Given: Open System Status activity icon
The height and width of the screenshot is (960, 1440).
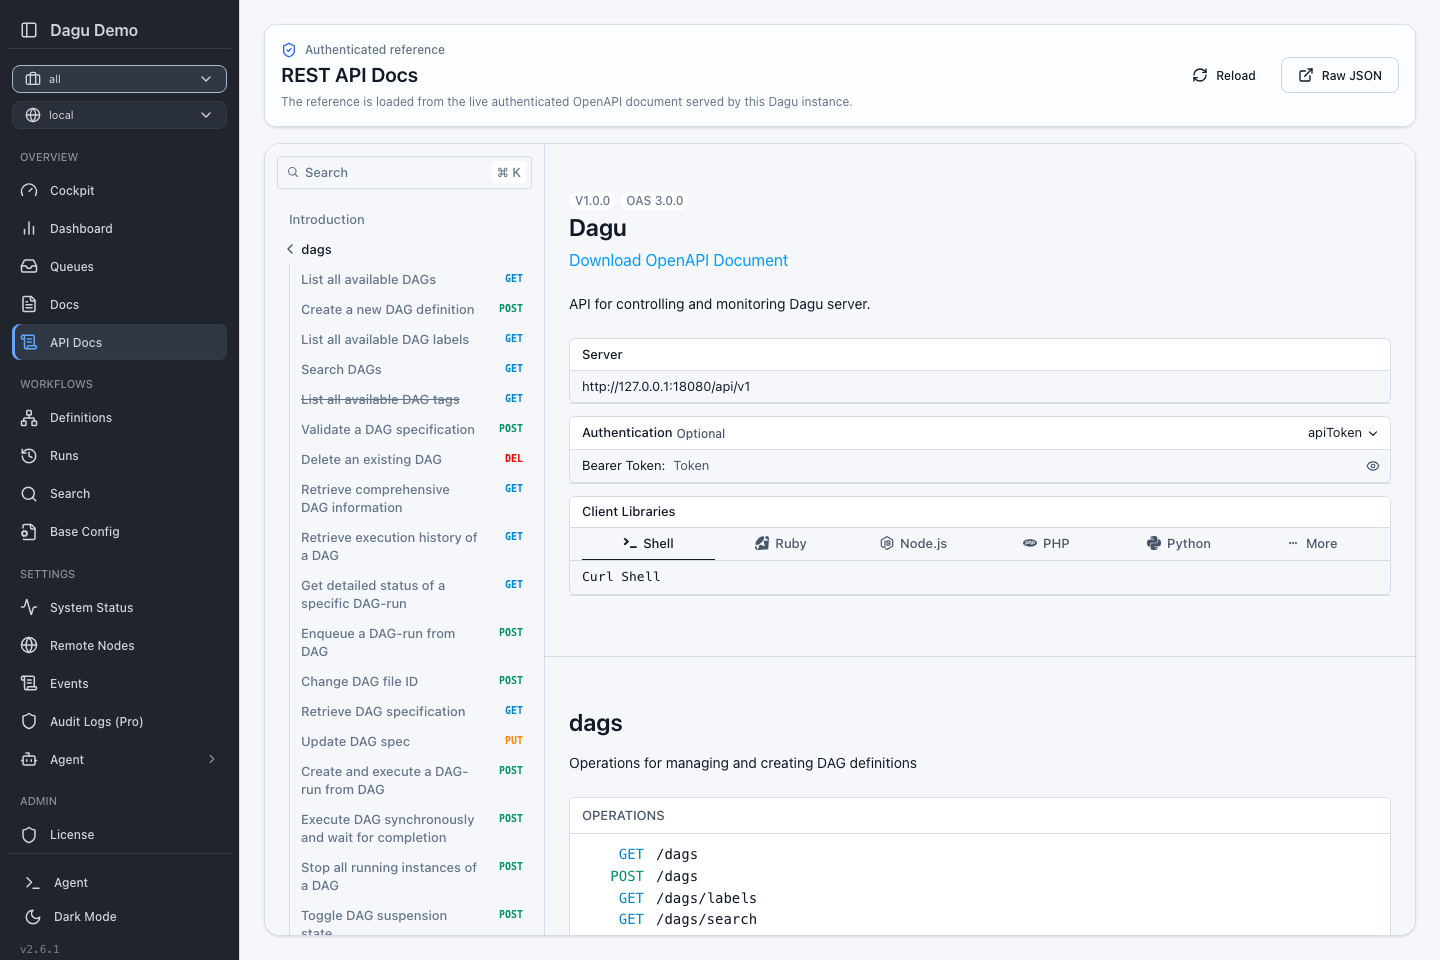Looking at the screenshot, I should pyautogui.click(x=29, y=607).
